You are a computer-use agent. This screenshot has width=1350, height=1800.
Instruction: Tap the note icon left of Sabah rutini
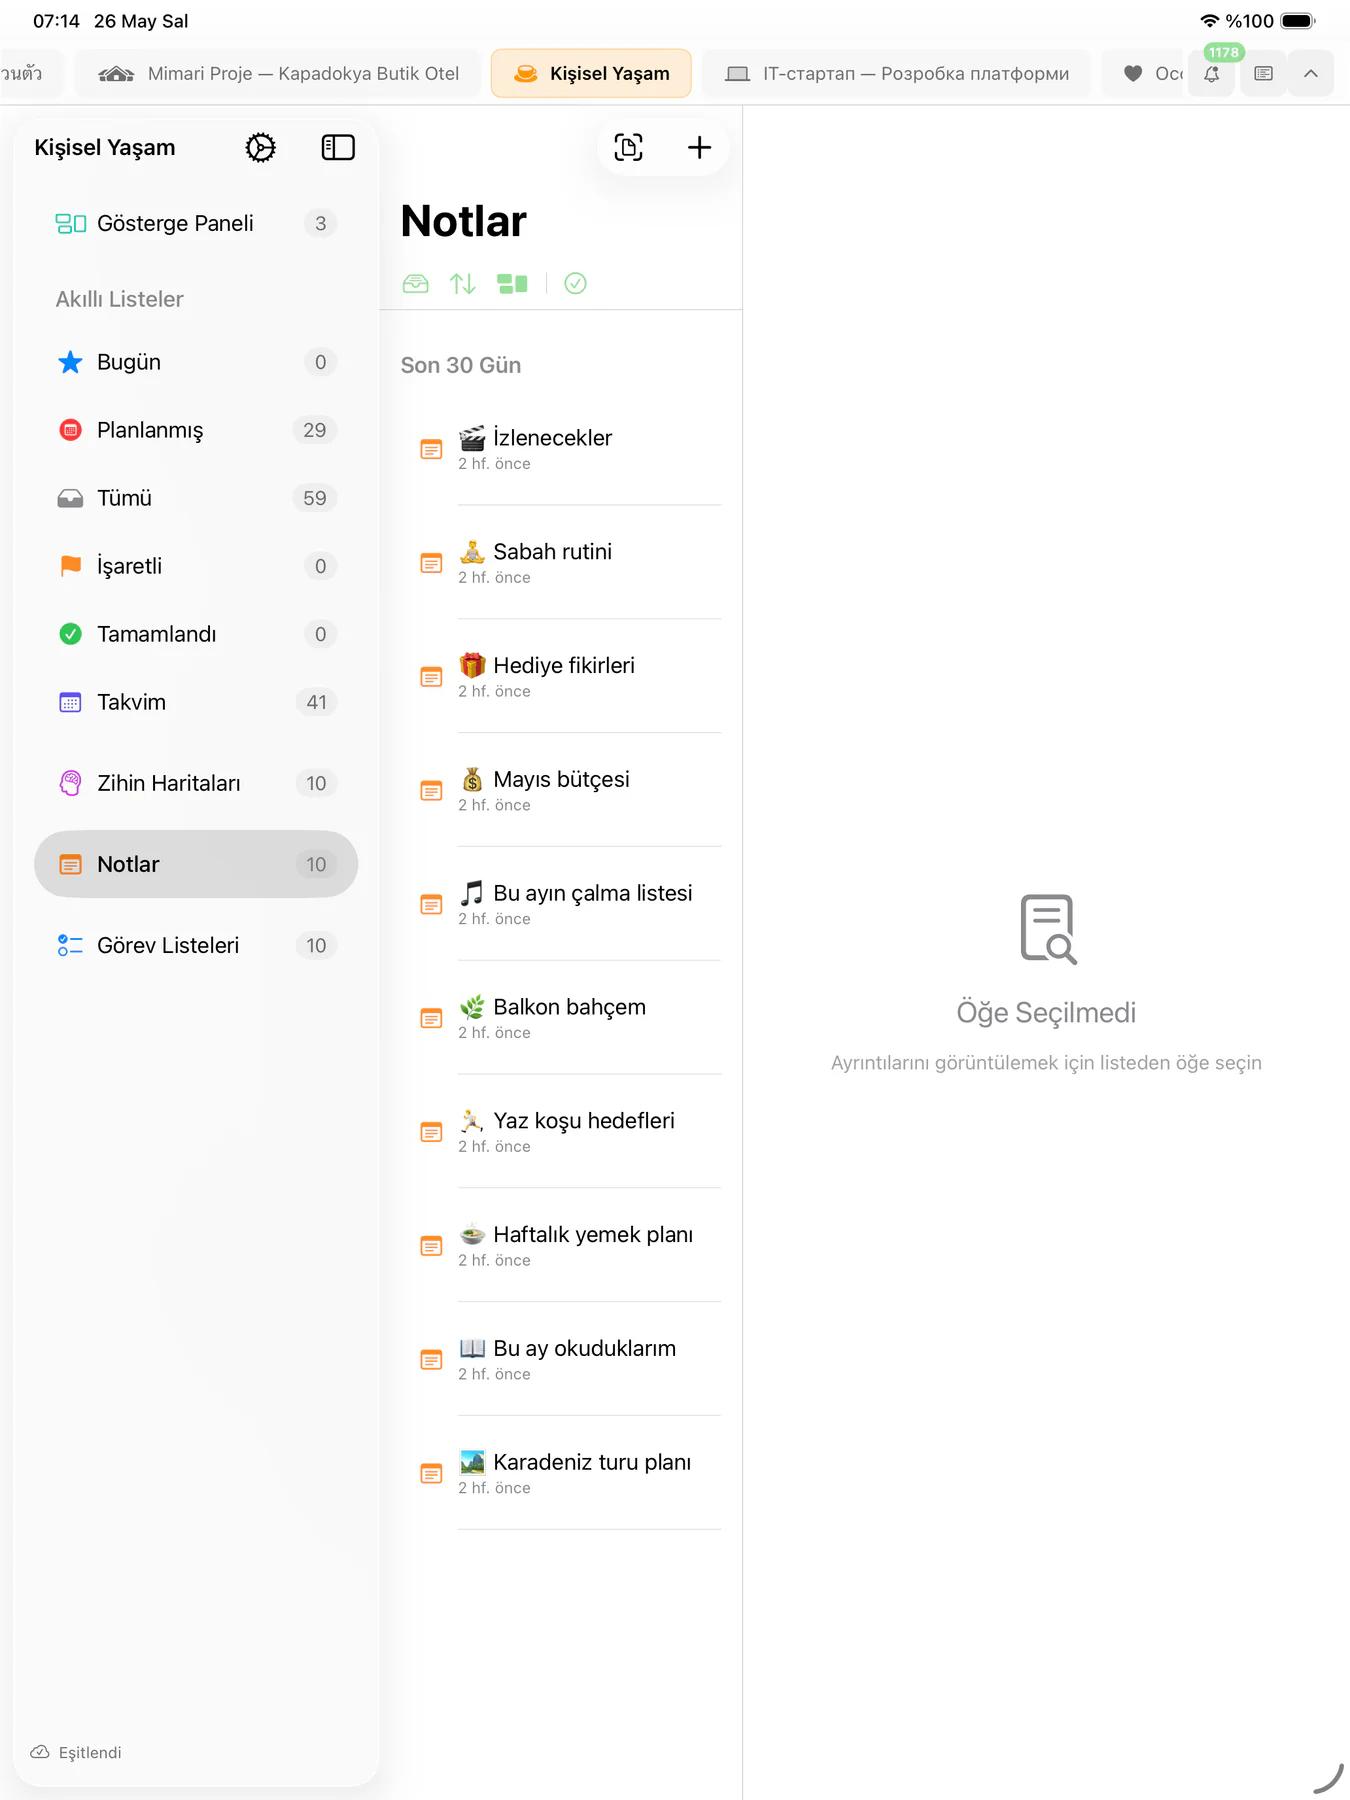point(431,563)
